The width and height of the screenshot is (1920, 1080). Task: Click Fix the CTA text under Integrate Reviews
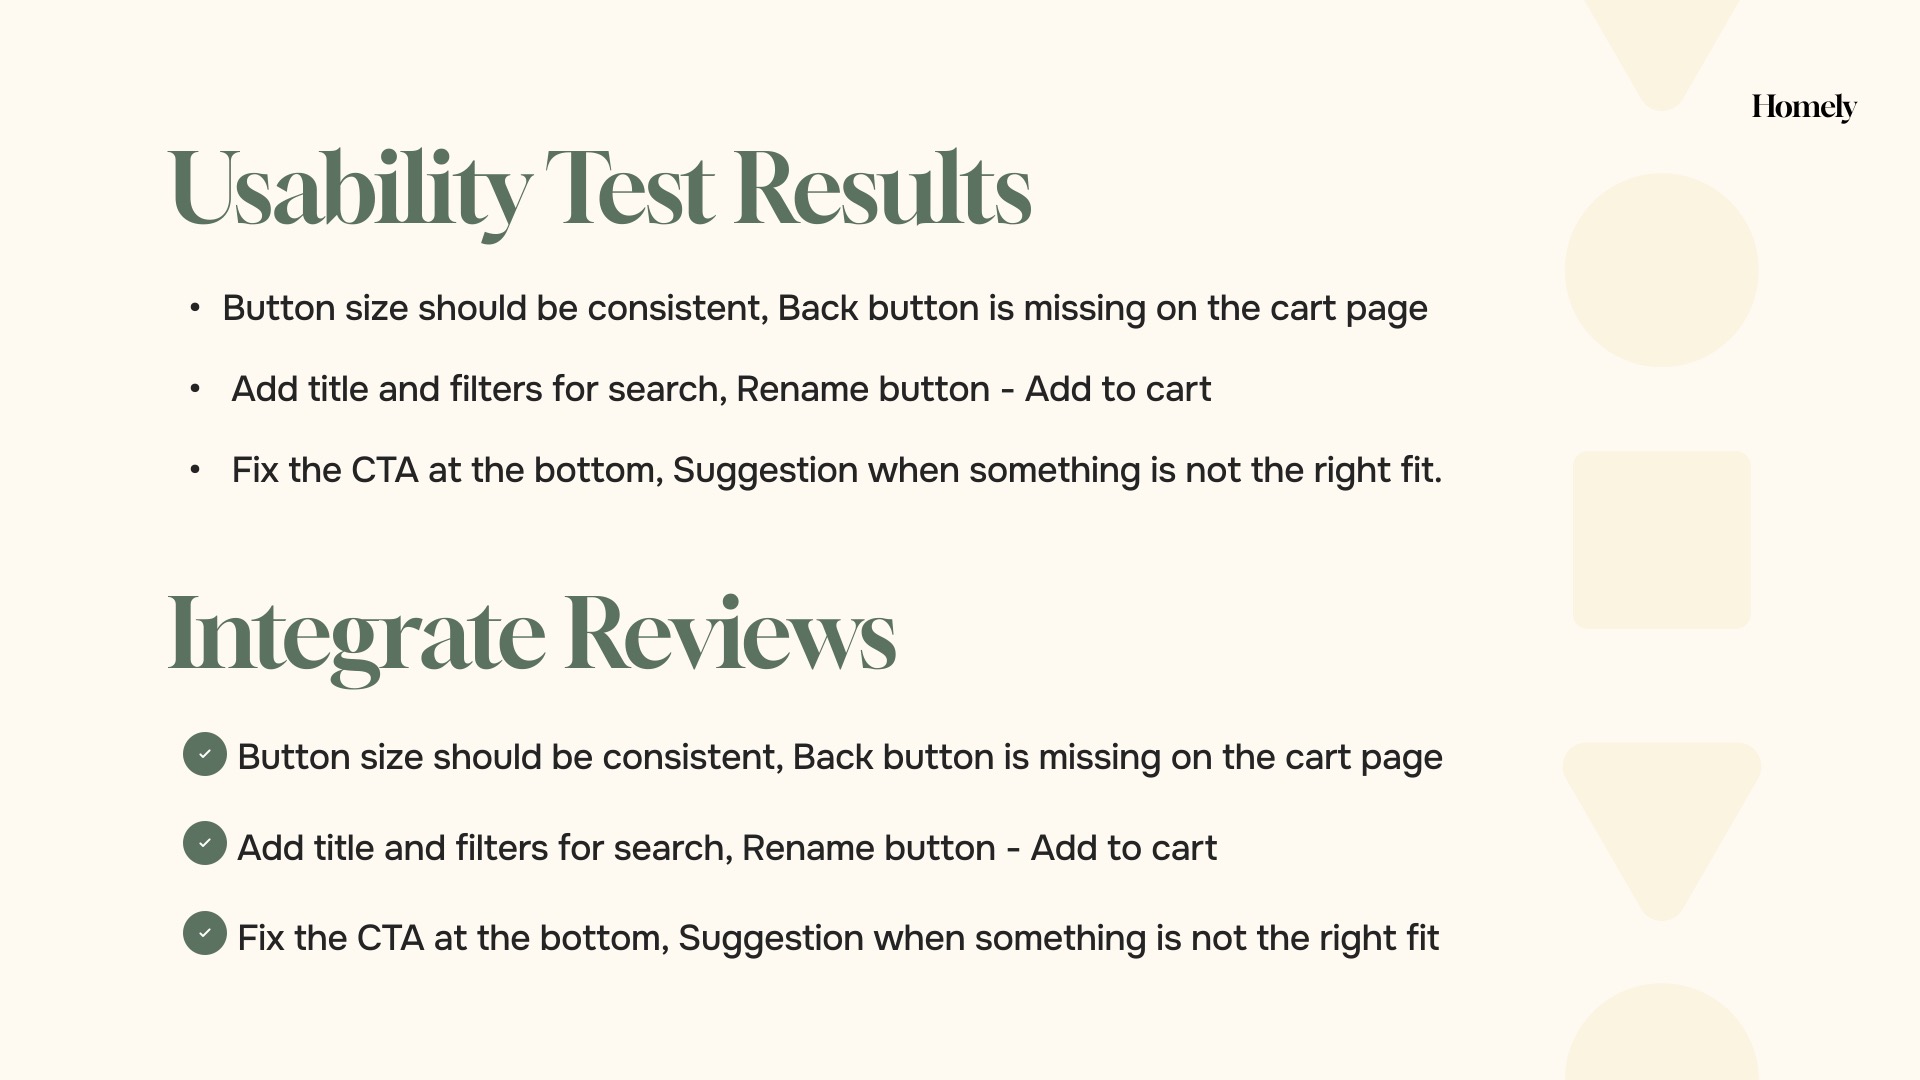tap(837, 938)
